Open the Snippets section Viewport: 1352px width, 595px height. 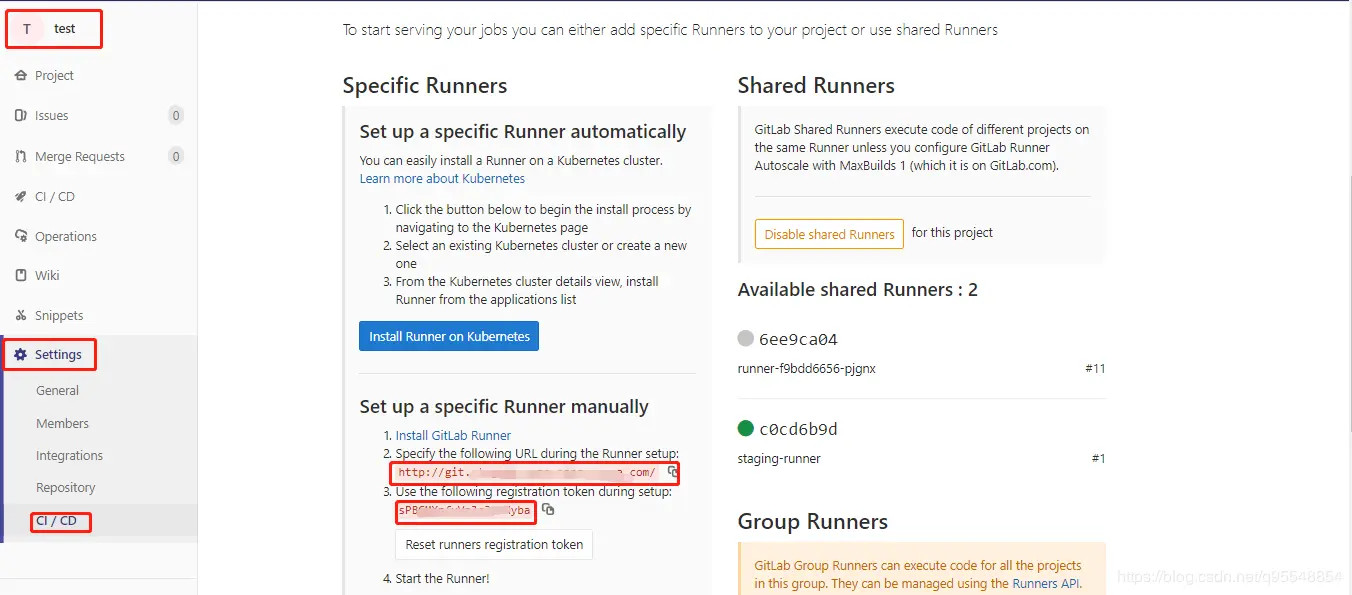(x=59, y=316)
